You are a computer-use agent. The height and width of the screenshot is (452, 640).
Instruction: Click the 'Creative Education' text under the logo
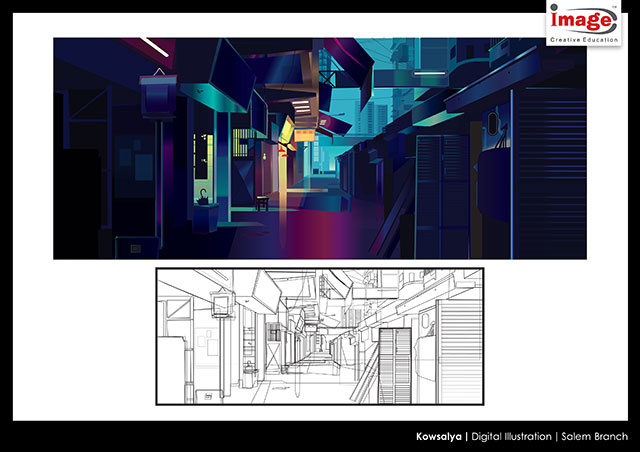tap(584, 40)
